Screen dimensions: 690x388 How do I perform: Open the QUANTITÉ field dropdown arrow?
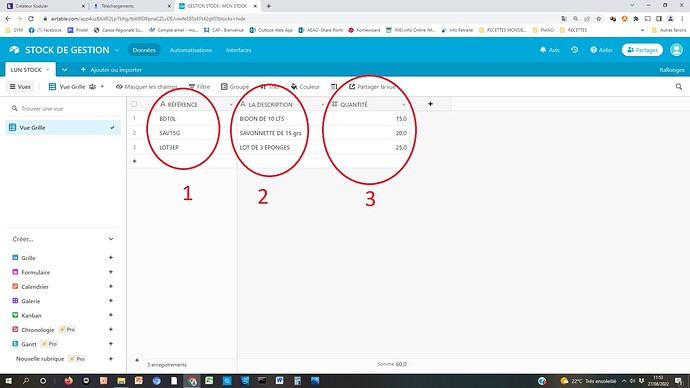404,104
